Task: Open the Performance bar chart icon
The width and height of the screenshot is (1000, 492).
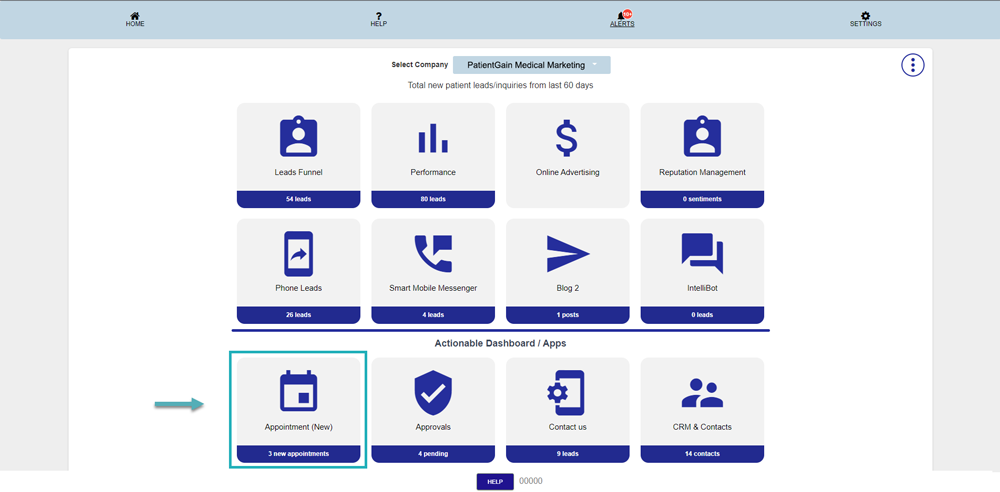Action: 433,138
